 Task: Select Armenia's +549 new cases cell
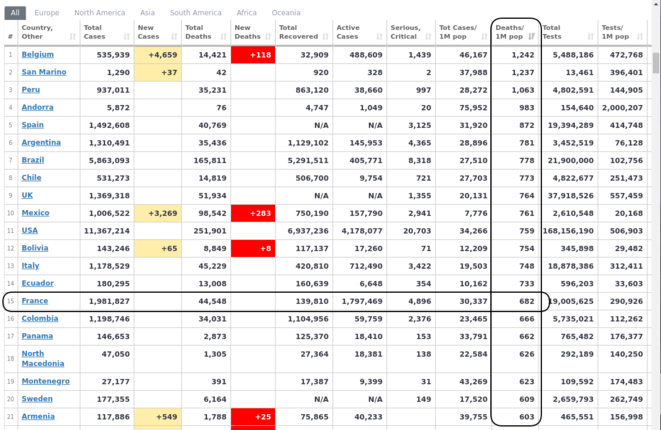click(158, 417)
